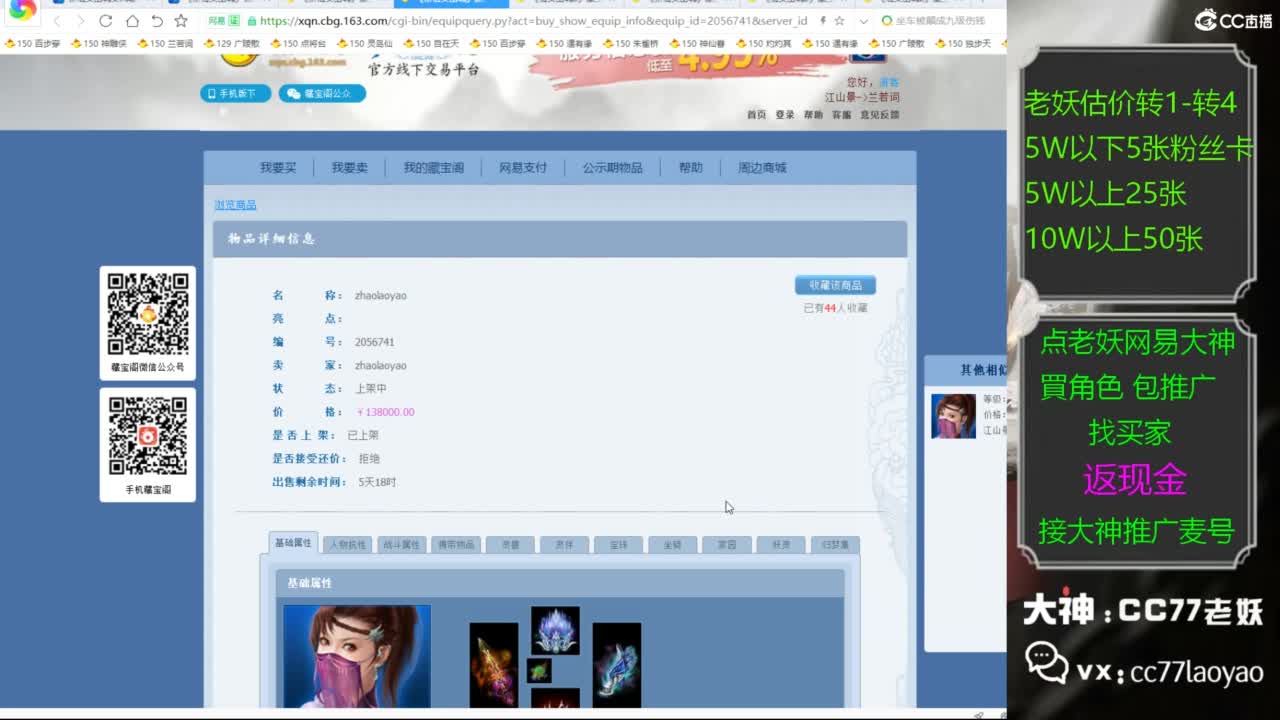
Task: Open the 客服 customer service link
Action: click(842, 115)
